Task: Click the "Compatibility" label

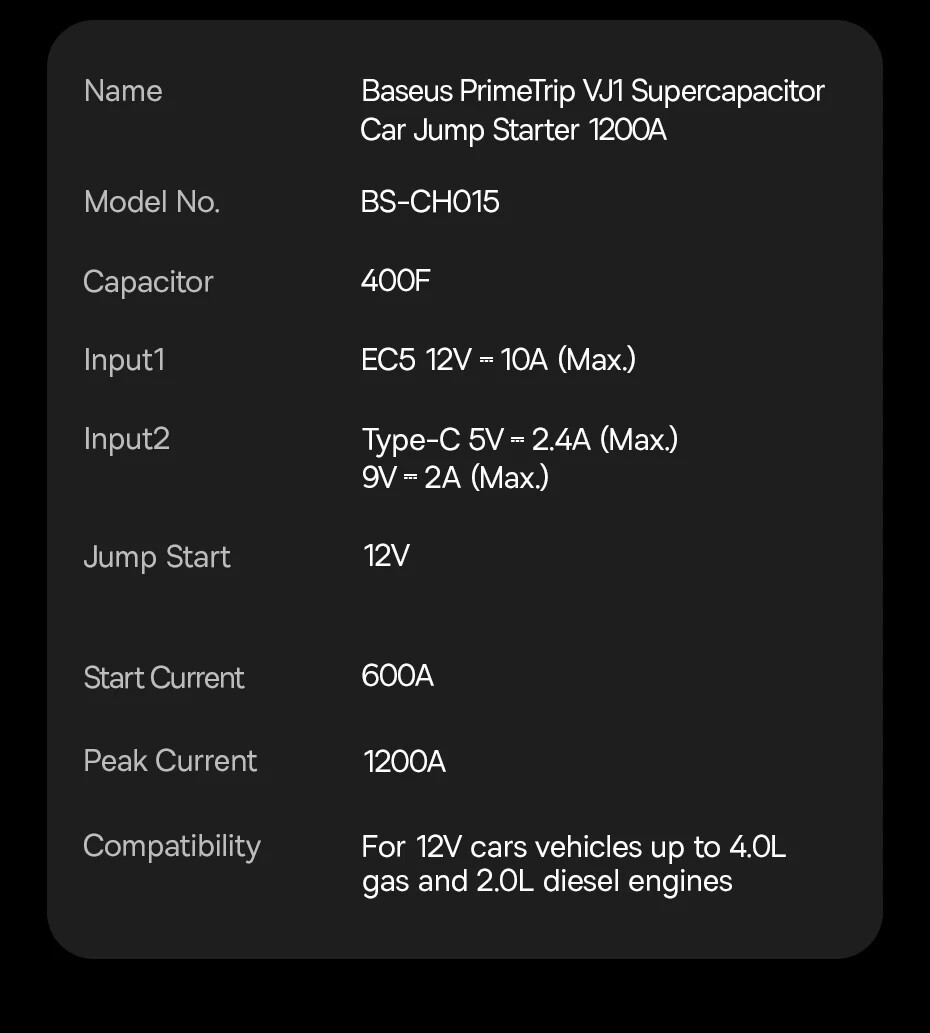Action: (172, 846)
